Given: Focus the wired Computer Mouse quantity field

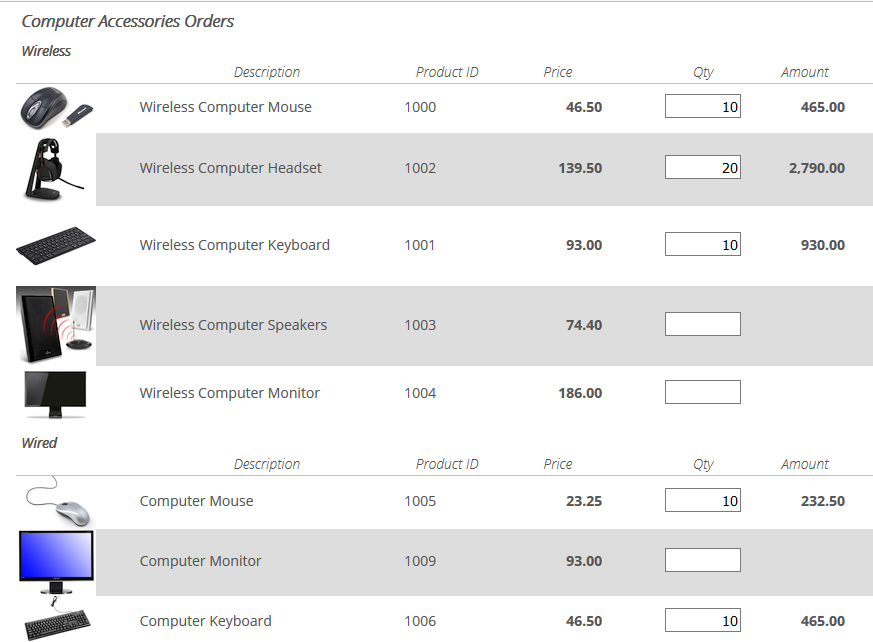Looking at the screenshot, I should tap(702, 501).
